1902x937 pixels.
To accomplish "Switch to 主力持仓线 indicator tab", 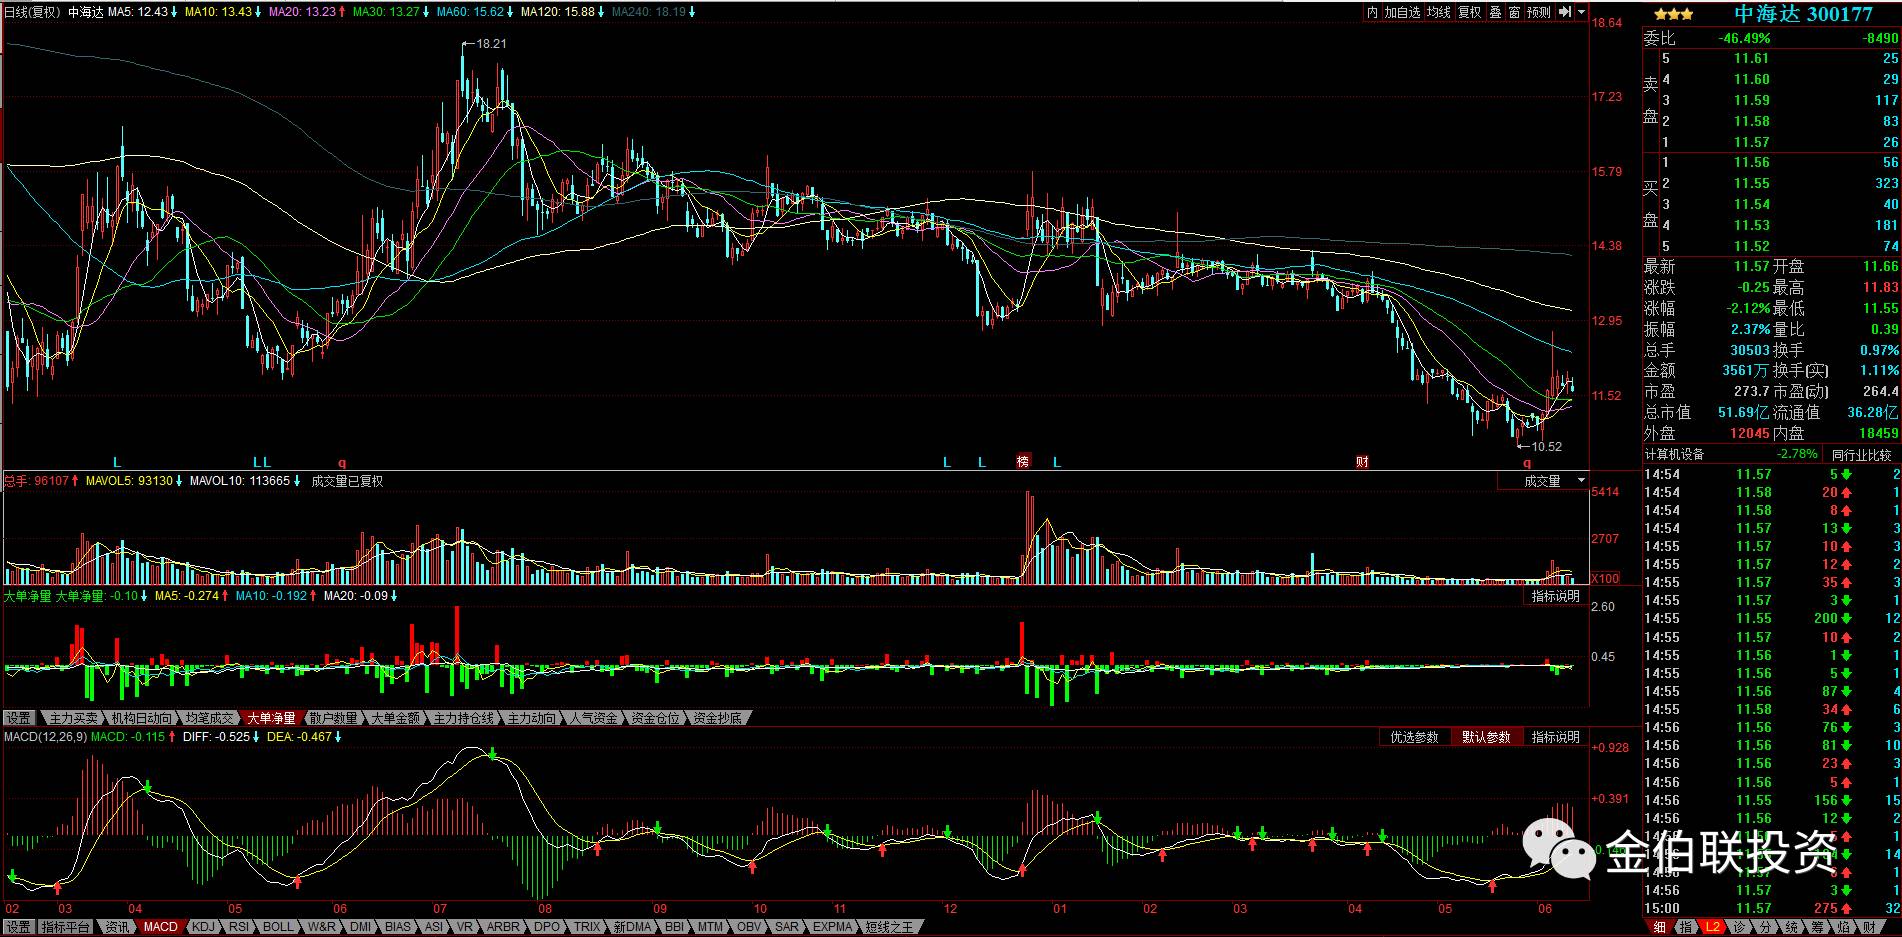I will [x=463, y=718].
